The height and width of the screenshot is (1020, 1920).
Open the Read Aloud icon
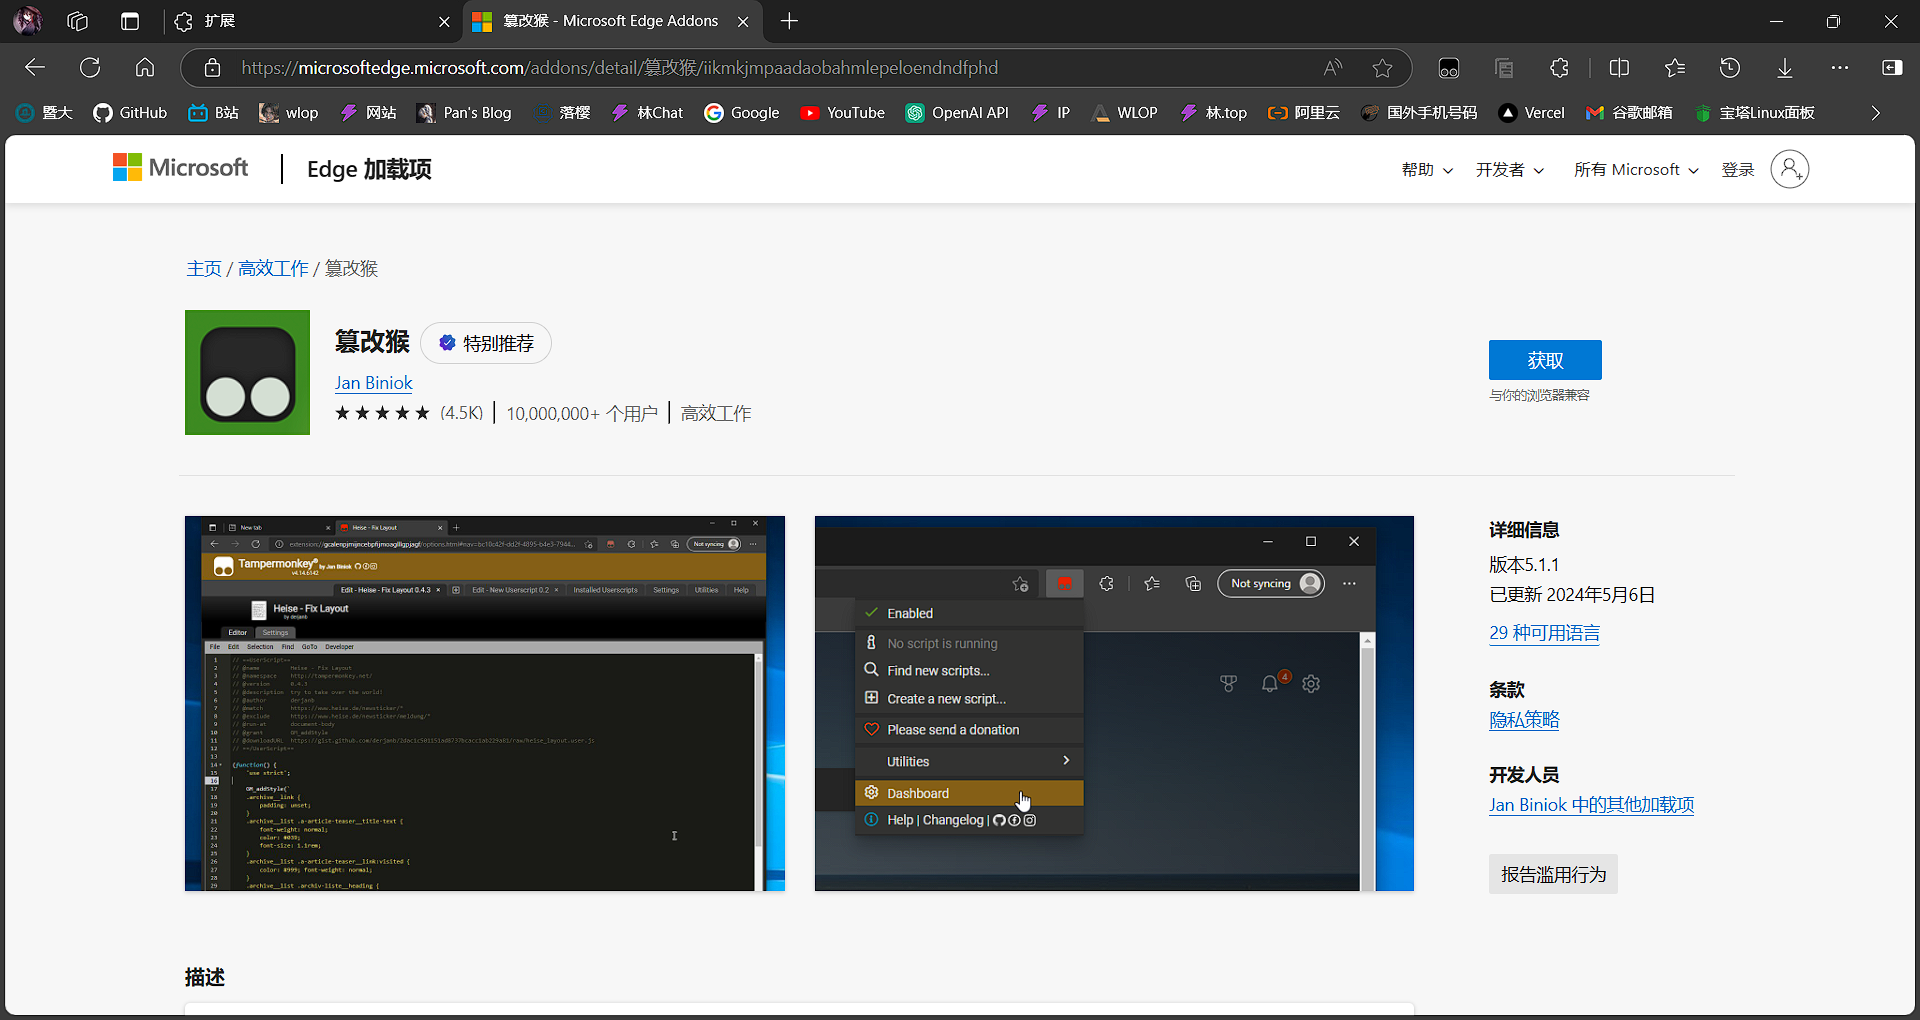click(x=1333, y=68)
